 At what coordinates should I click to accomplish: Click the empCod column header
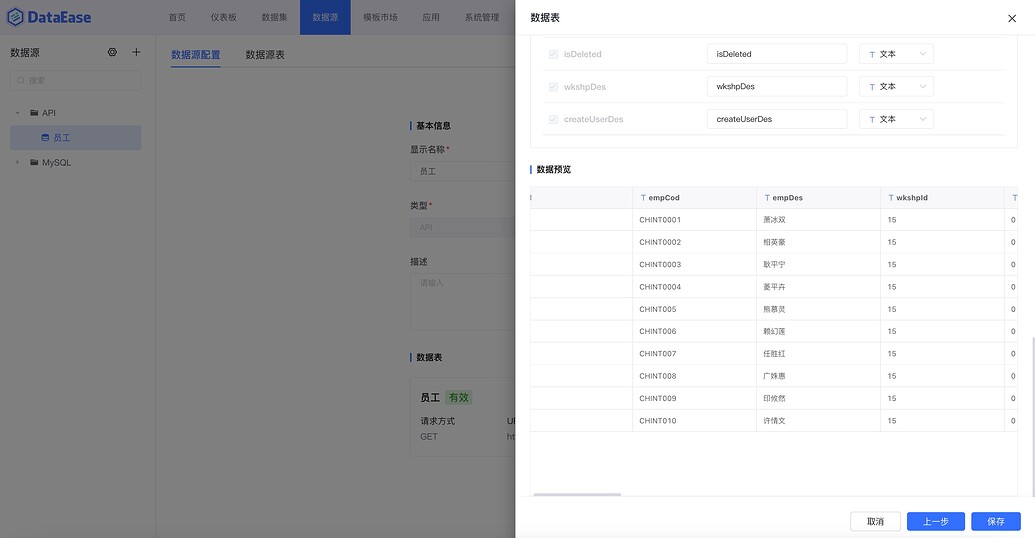click(694, 197)
